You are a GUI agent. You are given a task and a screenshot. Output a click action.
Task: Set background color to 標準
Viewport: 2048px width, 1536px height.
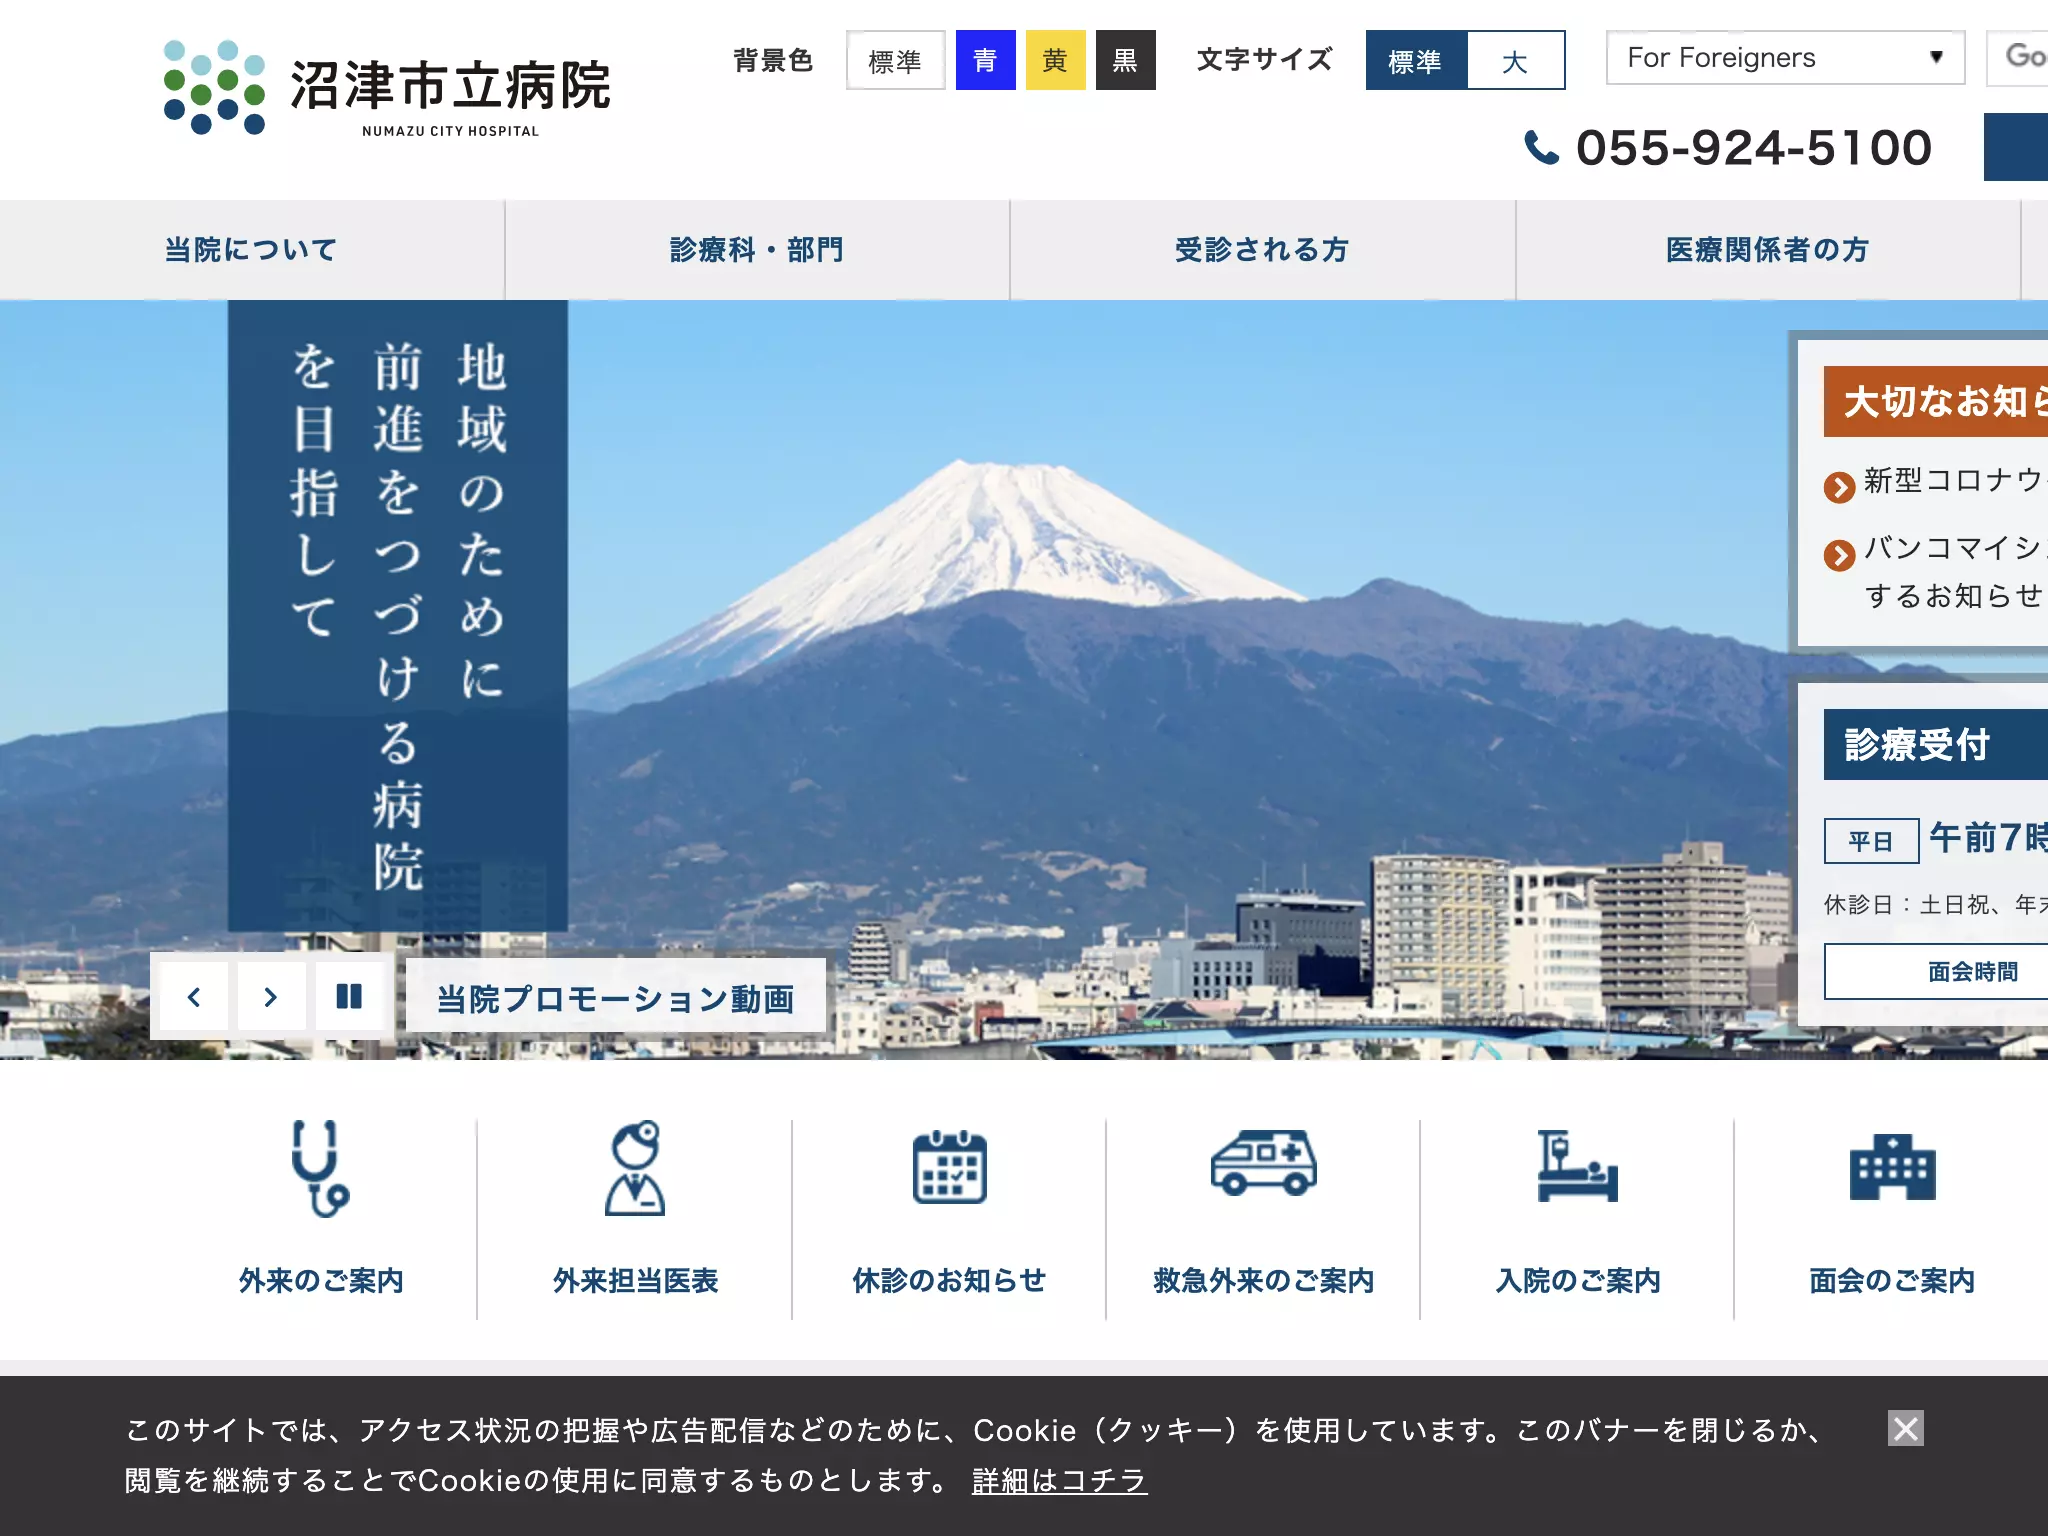click(x=895, y=60)
